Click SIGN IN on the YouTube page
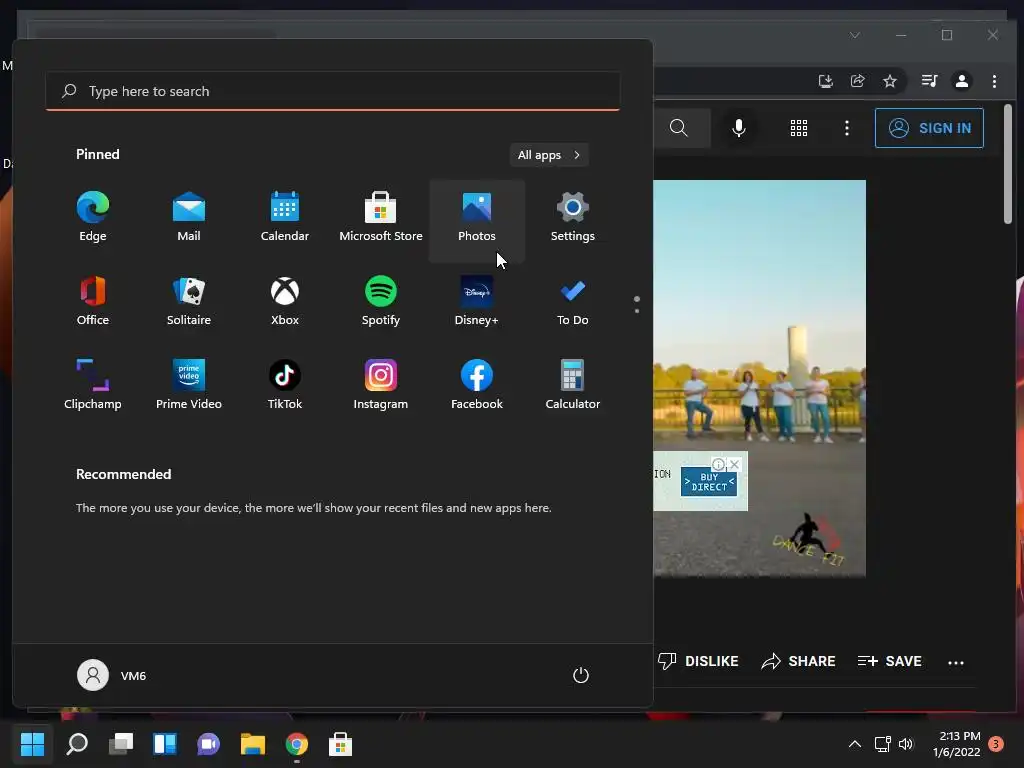The height and width of the screenshot is (768, 1024). [929, 128]
